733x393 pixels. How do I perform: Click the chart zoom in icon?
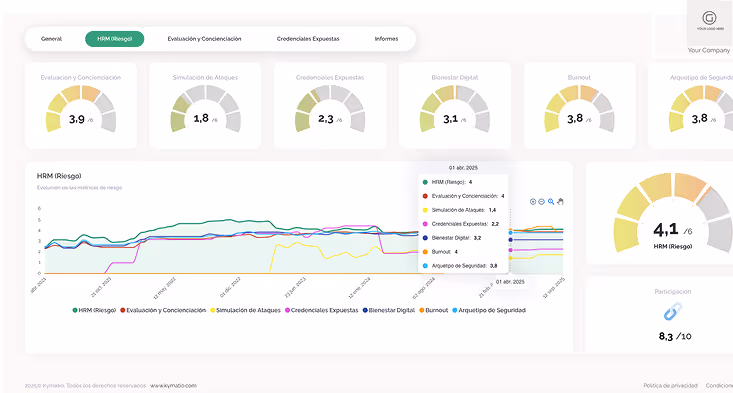[532, 201]
